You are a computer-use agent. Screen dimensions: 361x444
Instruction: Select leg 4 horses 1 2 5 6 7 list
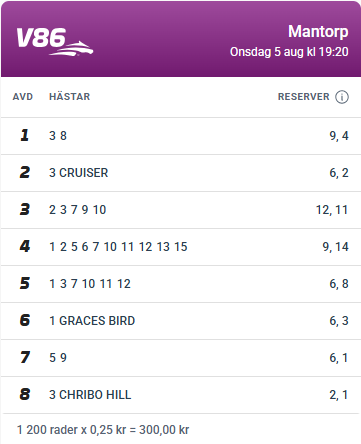pos(118,247)
